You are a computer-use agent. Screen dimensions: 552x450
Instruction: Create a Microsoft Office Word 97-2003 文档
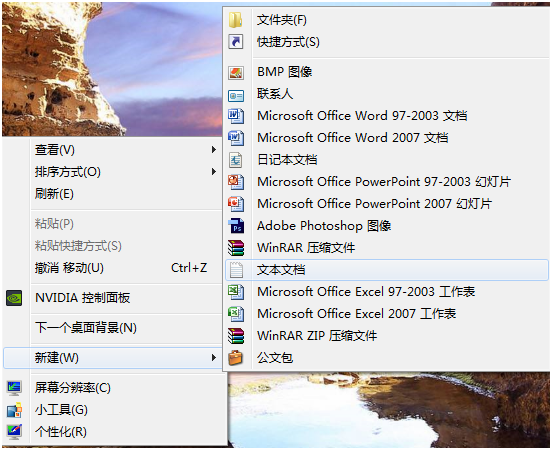387,116
